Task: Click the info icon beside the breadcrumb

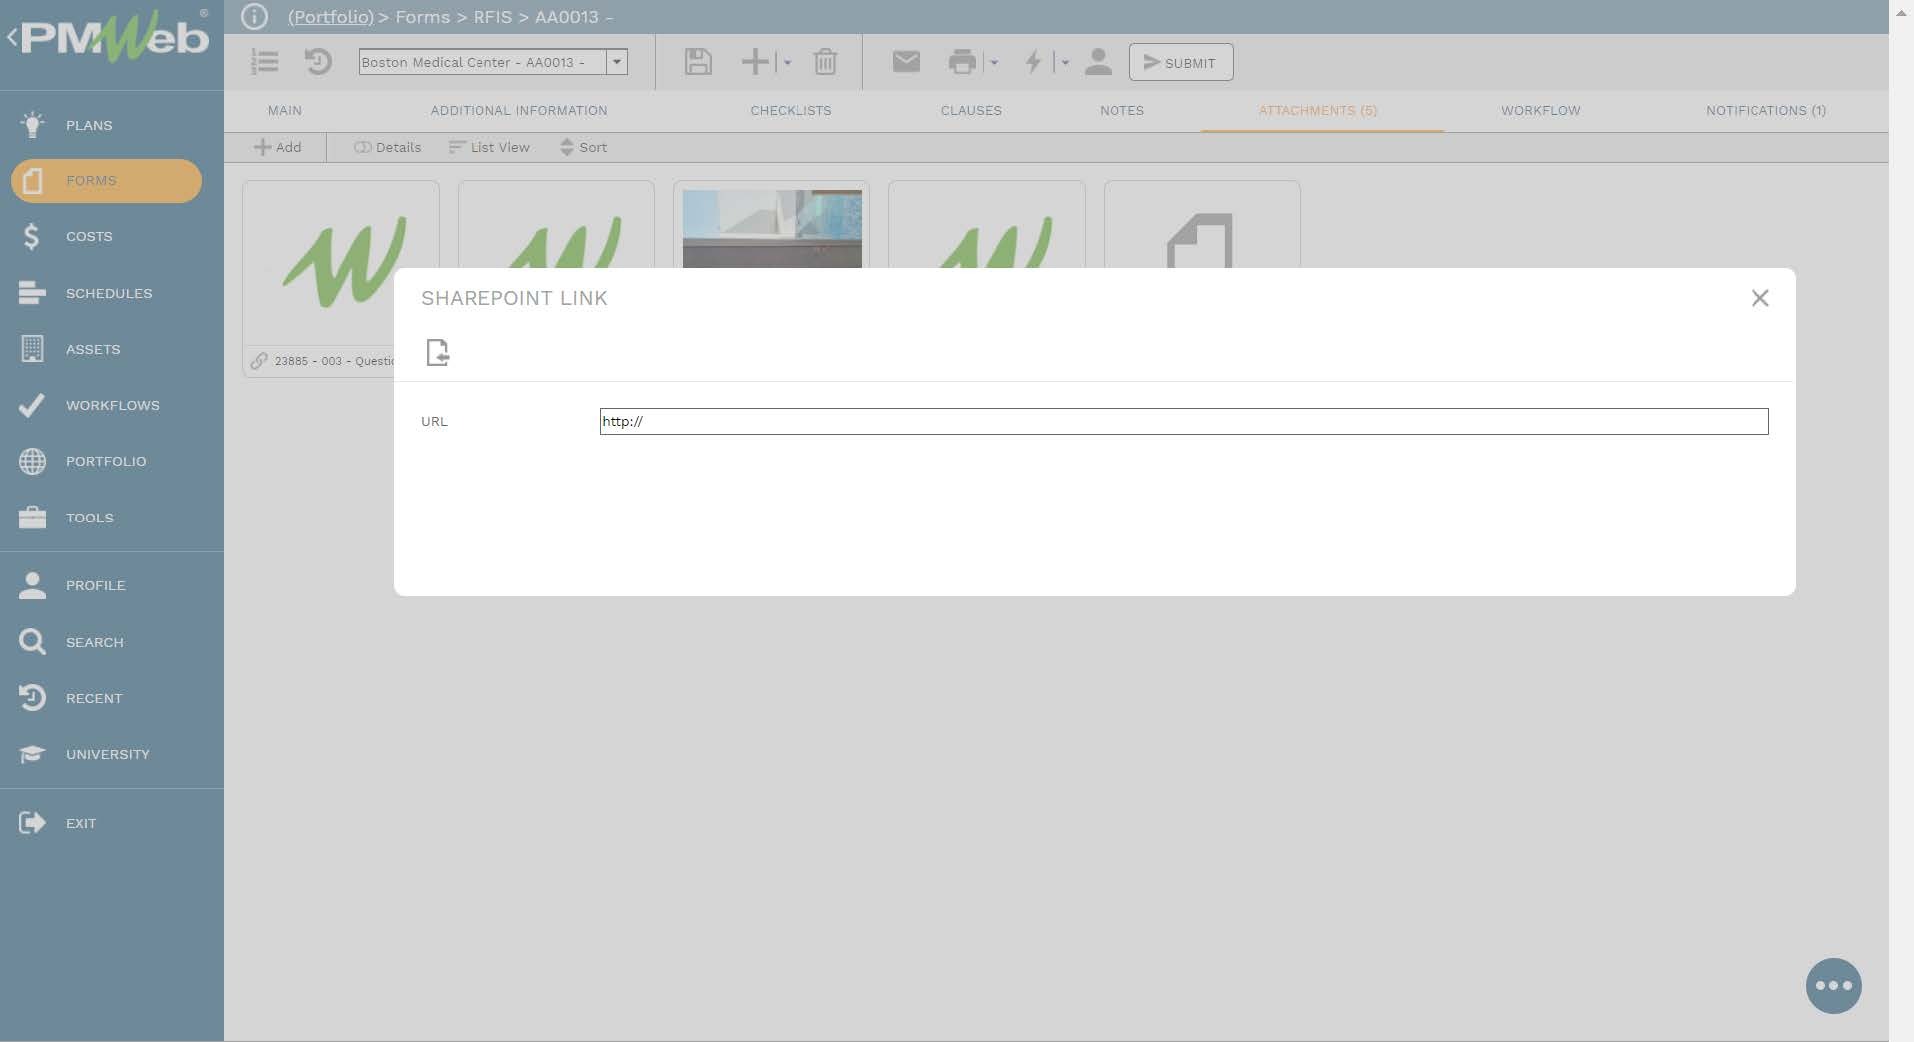Action: click(254, 17)
